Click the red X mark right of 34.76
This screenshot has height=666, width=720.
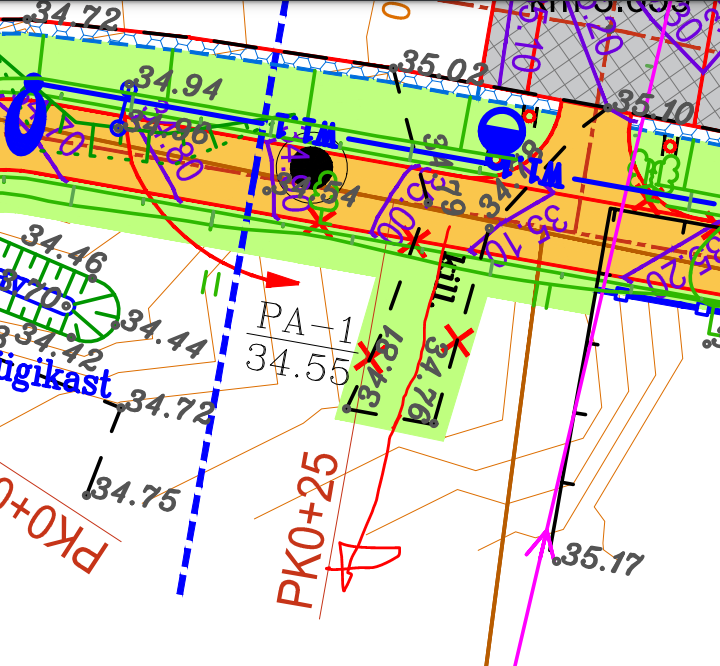pos(459,339)
